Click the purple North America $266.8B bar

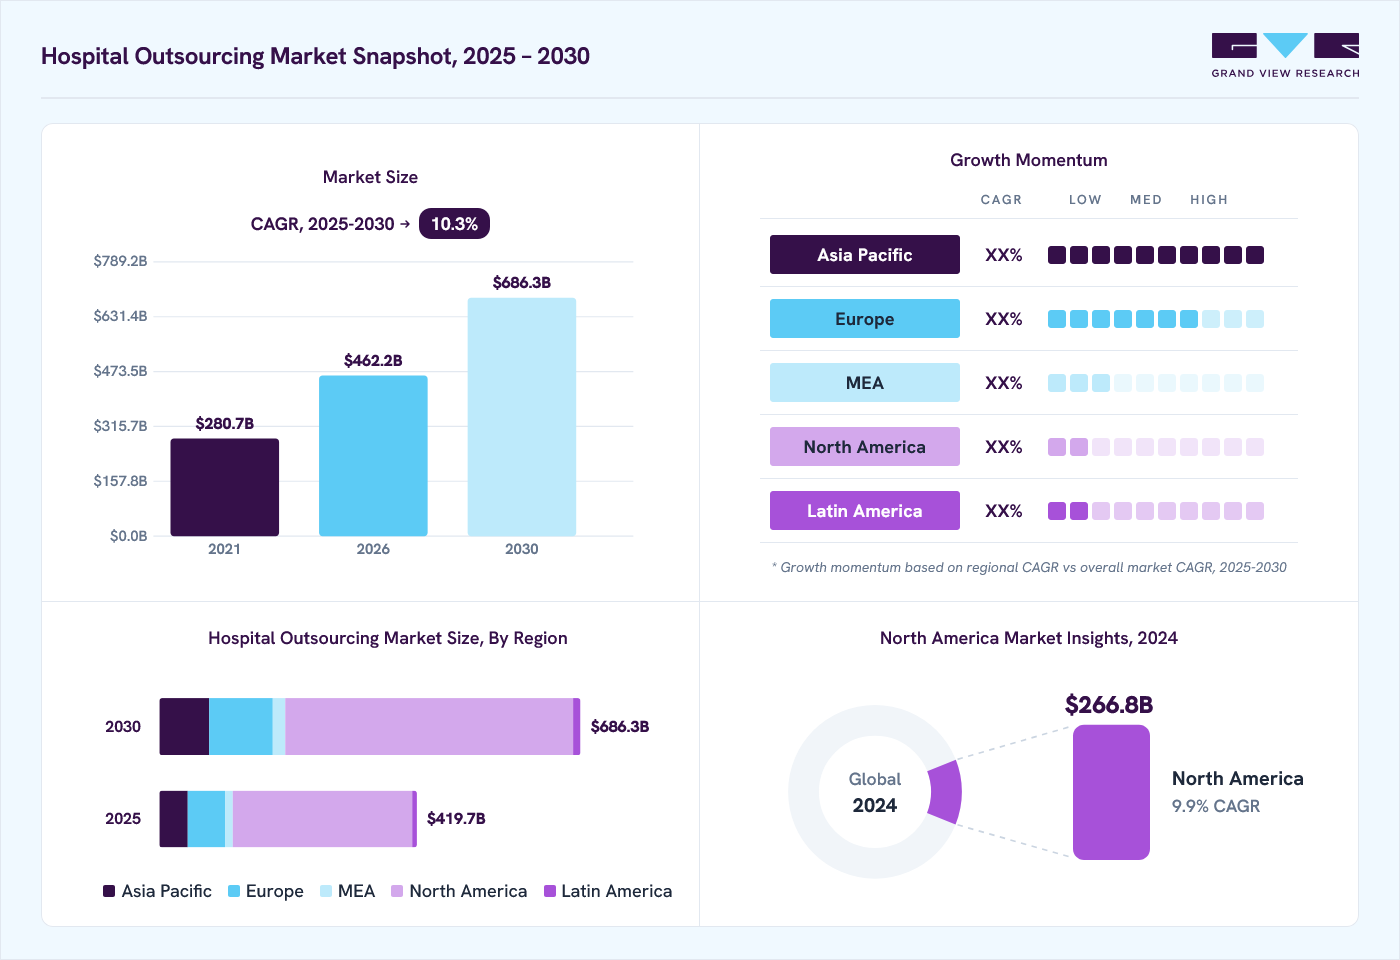[1111, 792]
